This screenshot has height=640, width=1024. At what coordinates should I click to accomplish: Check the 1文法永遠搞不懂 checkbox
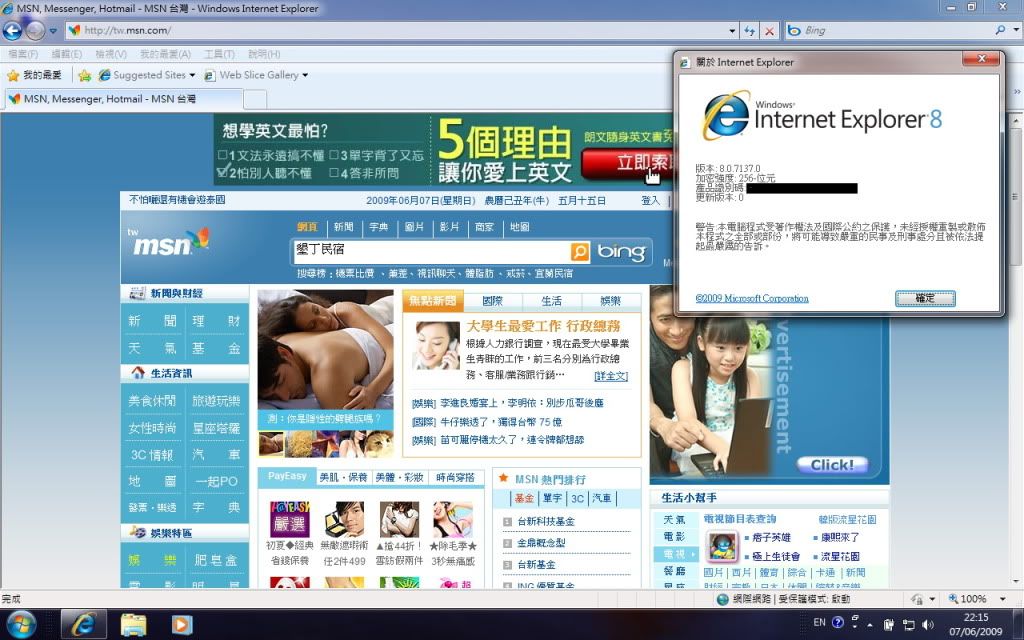[223, 155]
